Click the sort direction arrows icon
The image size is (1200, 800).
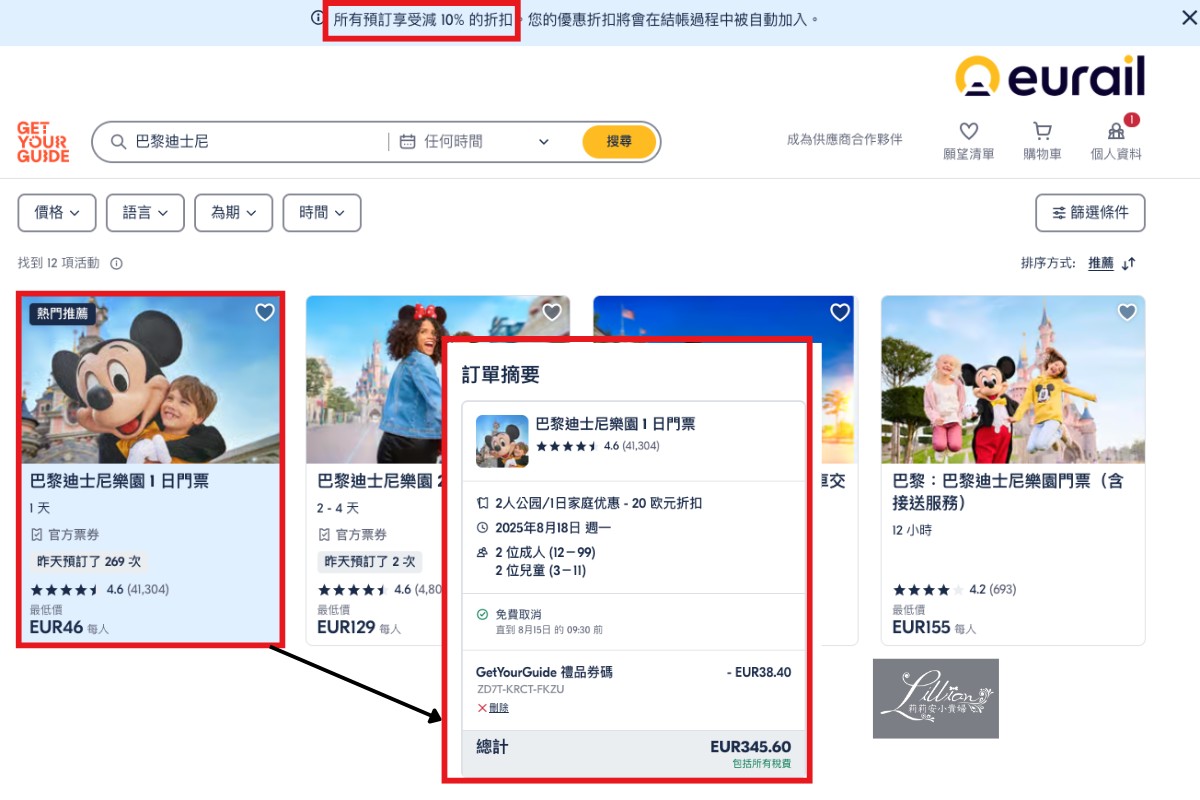1129,264
